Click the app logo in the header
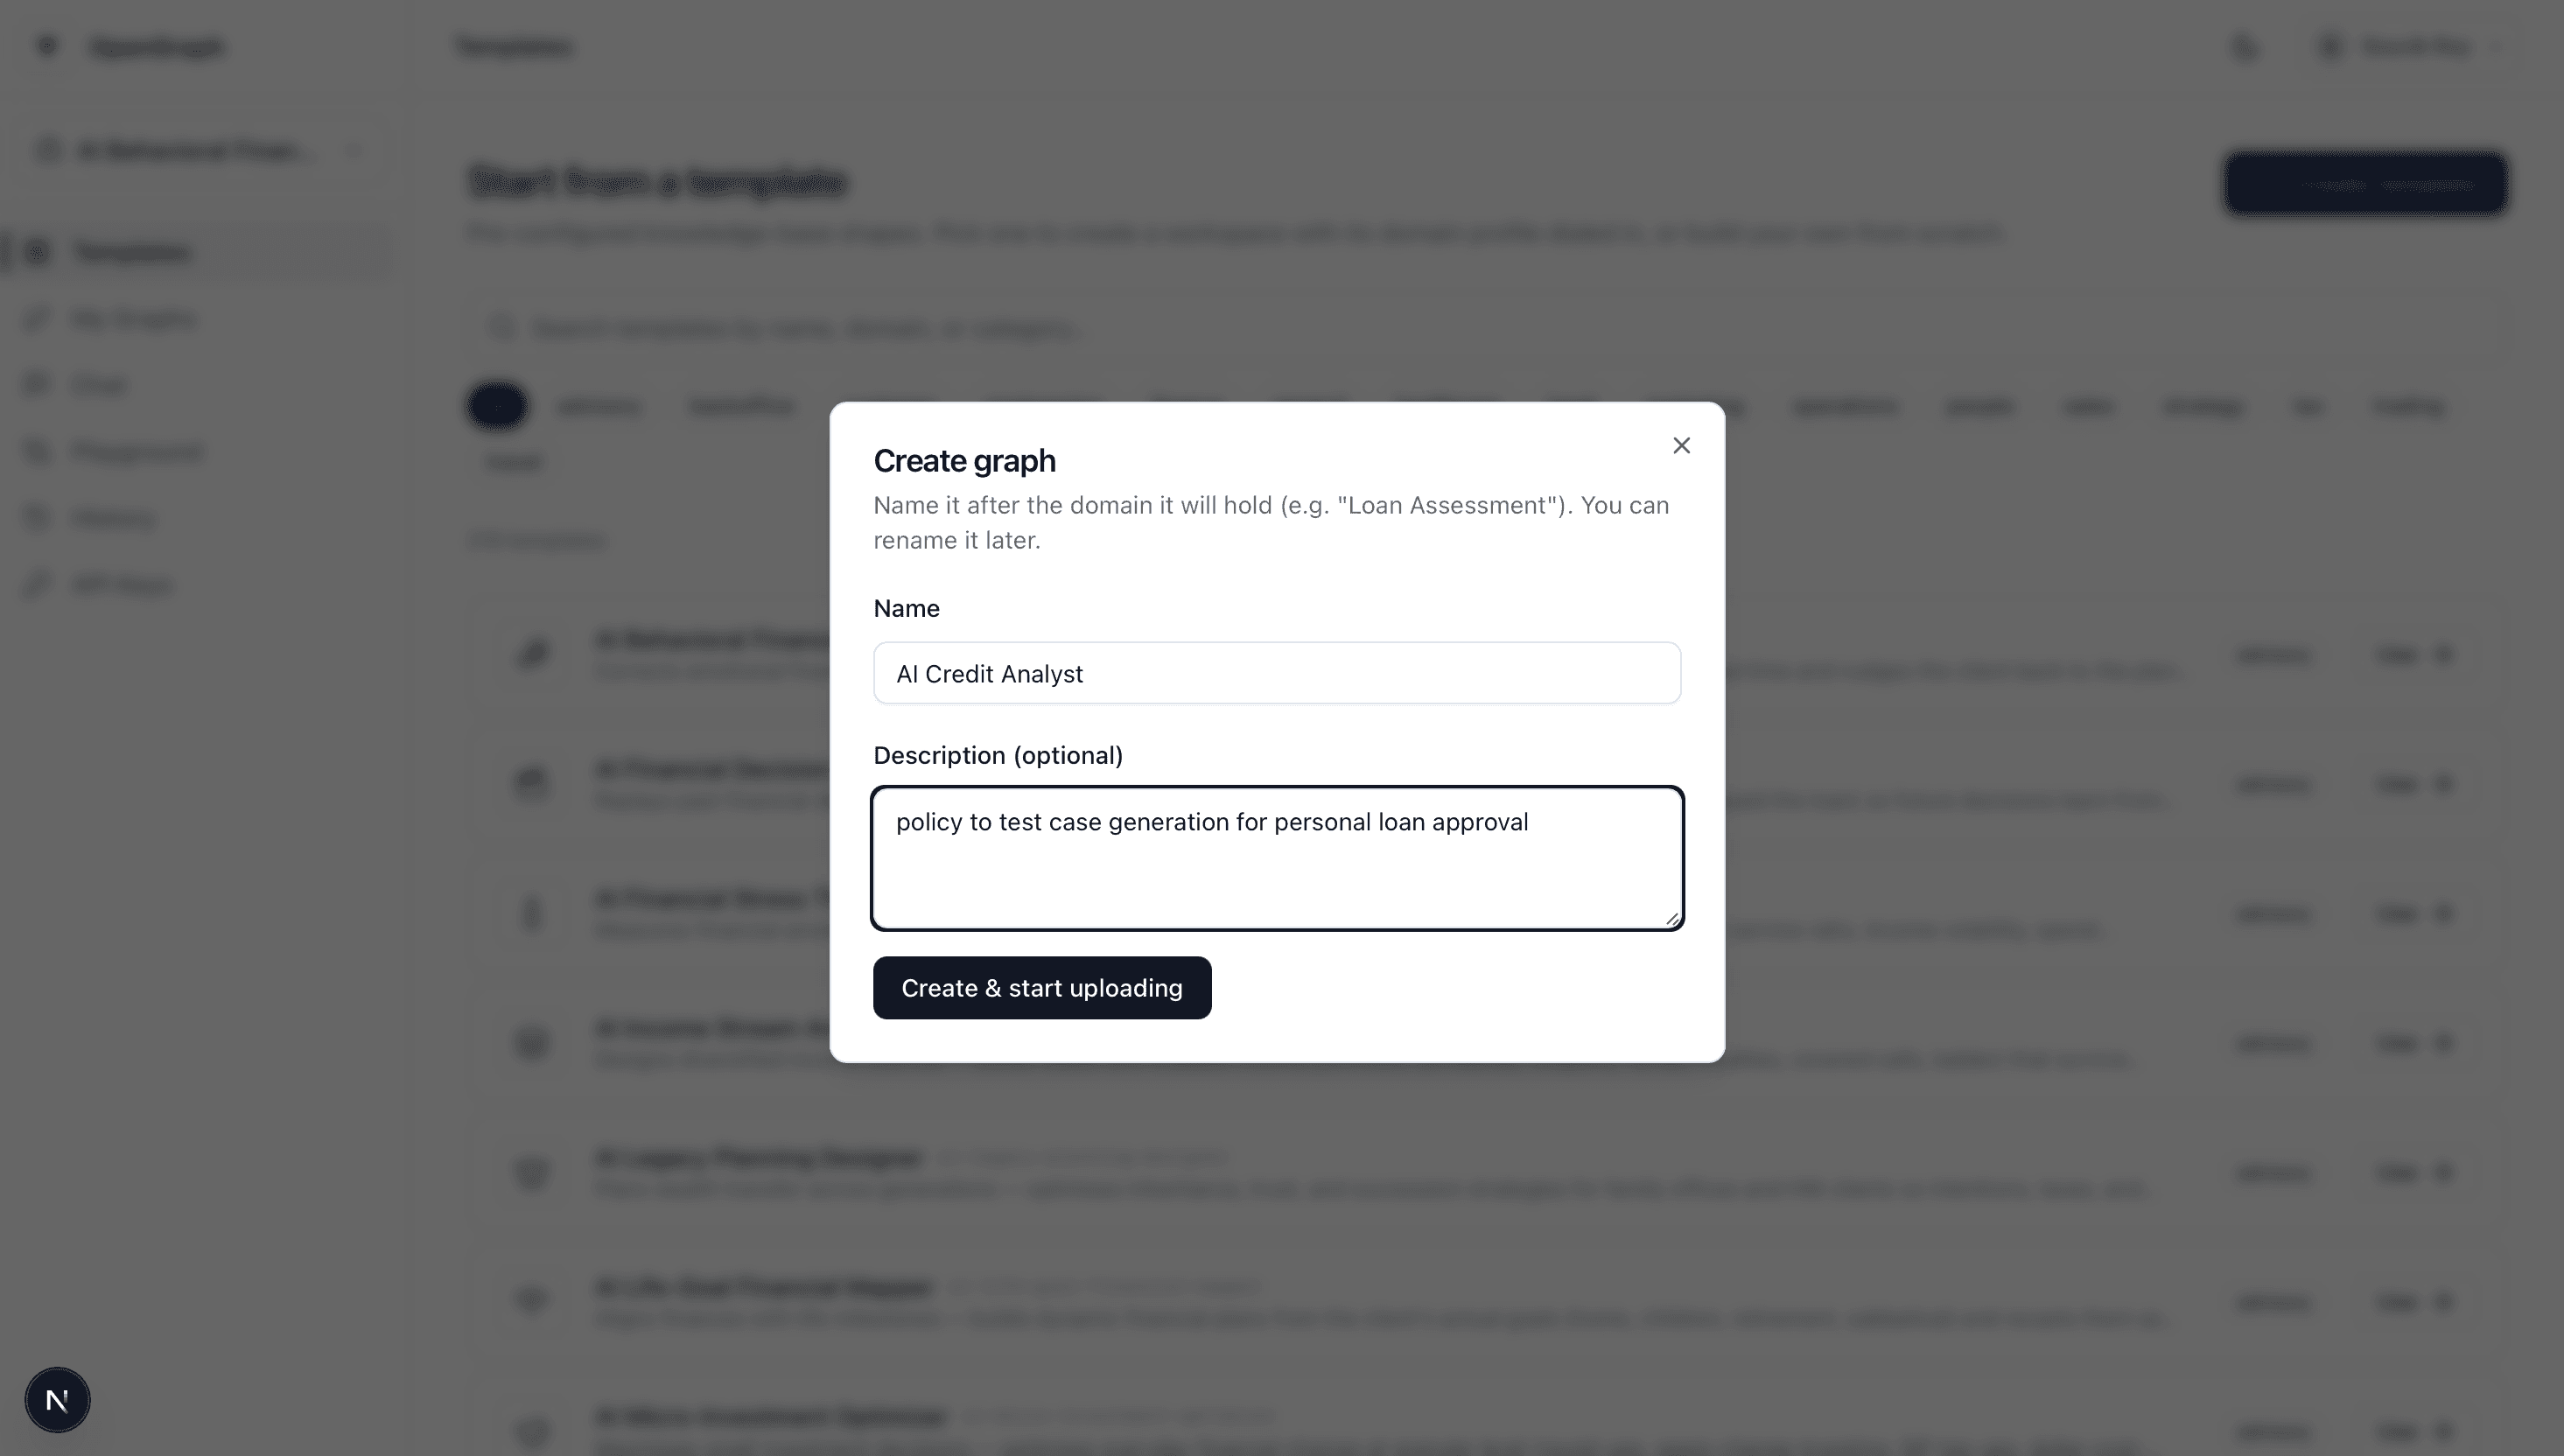The height and width of the screenshot is (1456, 2564). point(47,46)
